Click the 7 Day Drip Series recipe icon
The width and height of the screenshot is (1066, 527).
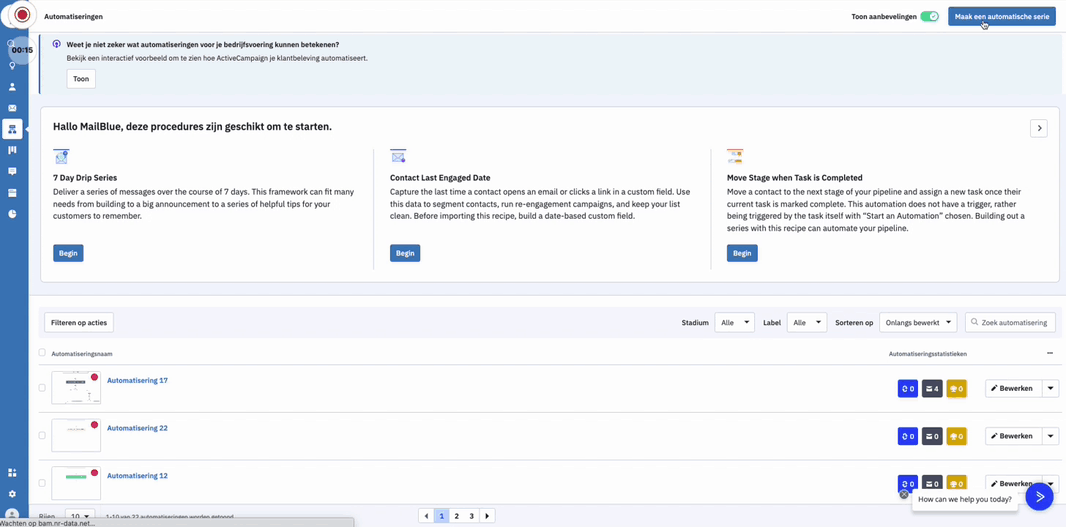point(61,157)
